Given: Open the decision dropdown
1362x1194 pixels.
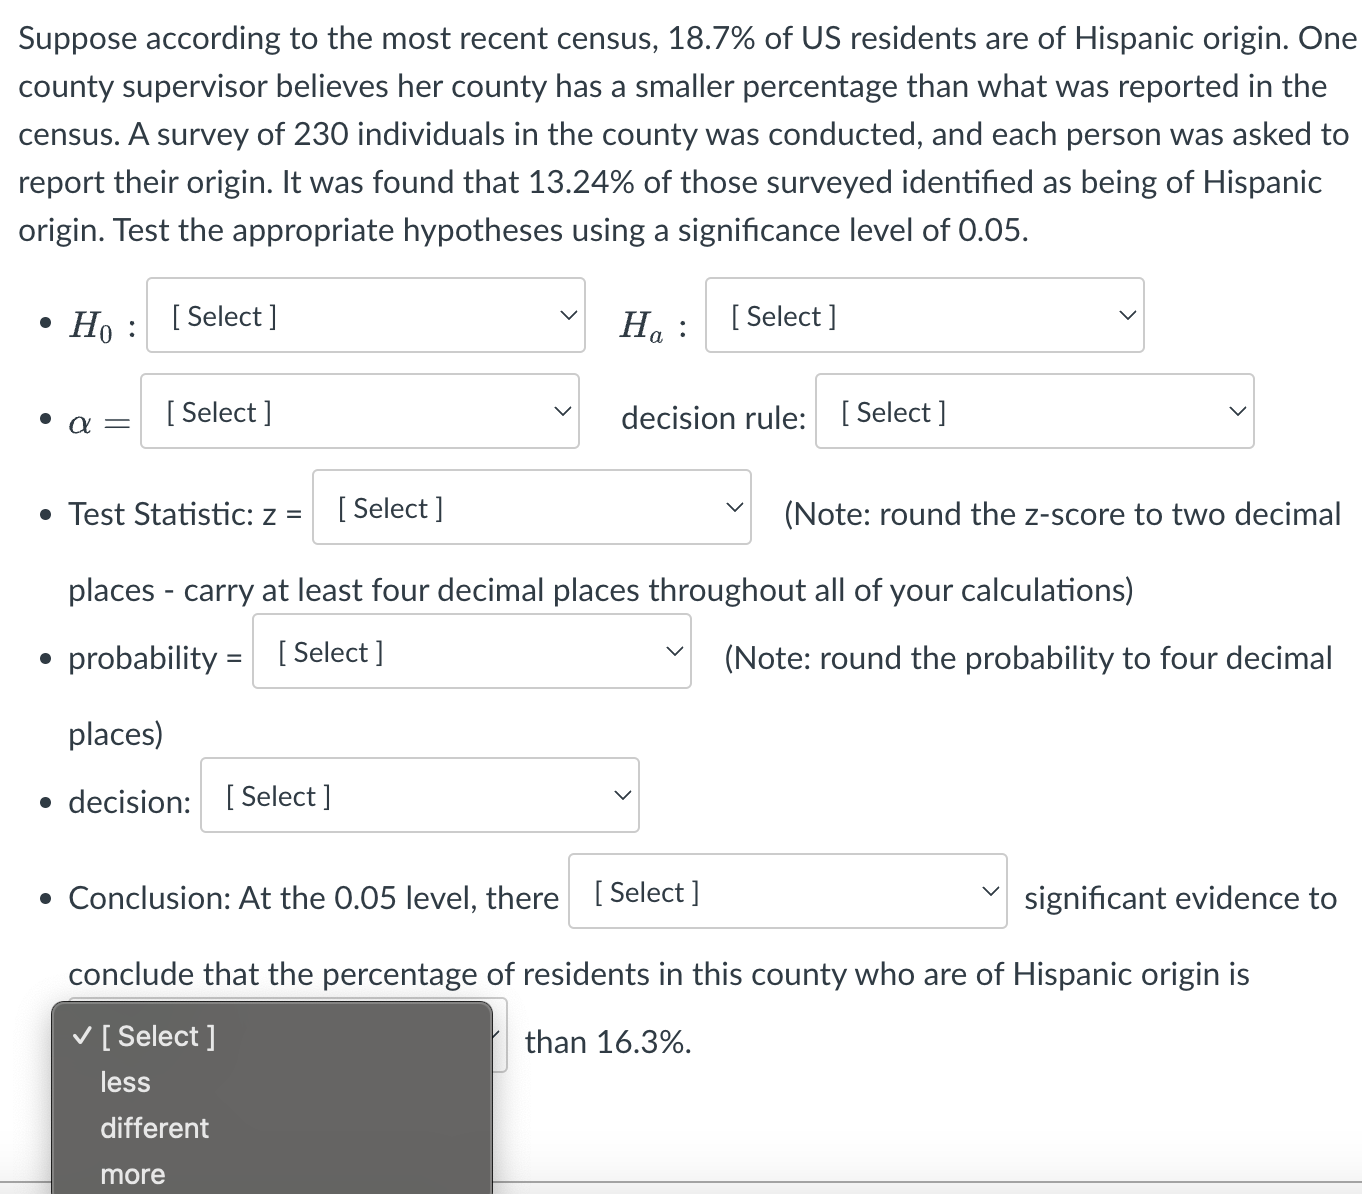Looking at the screenshot, I should point(419,794).
